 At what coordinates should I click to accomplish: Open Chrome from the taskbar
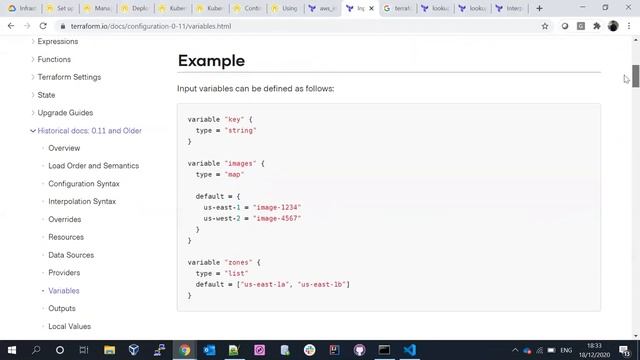185,350
